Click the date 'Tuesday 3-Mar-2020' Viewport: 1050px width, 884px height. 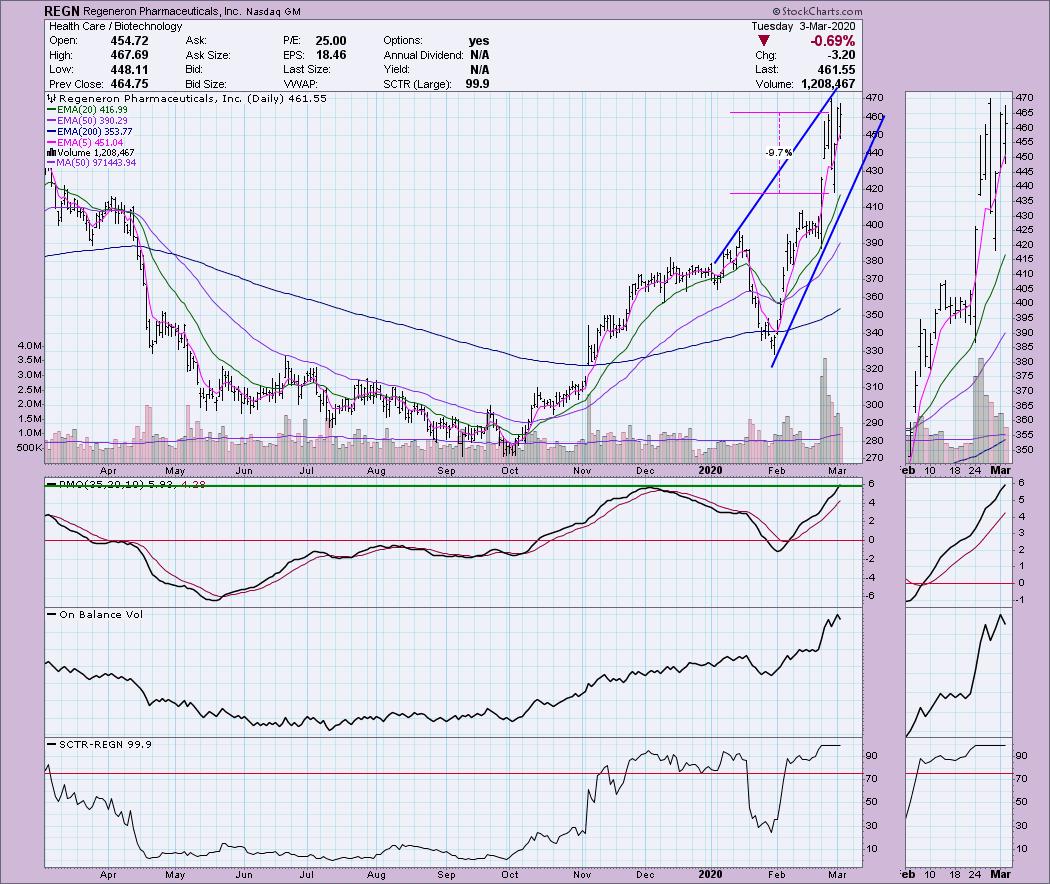click(x=803, y=26)
